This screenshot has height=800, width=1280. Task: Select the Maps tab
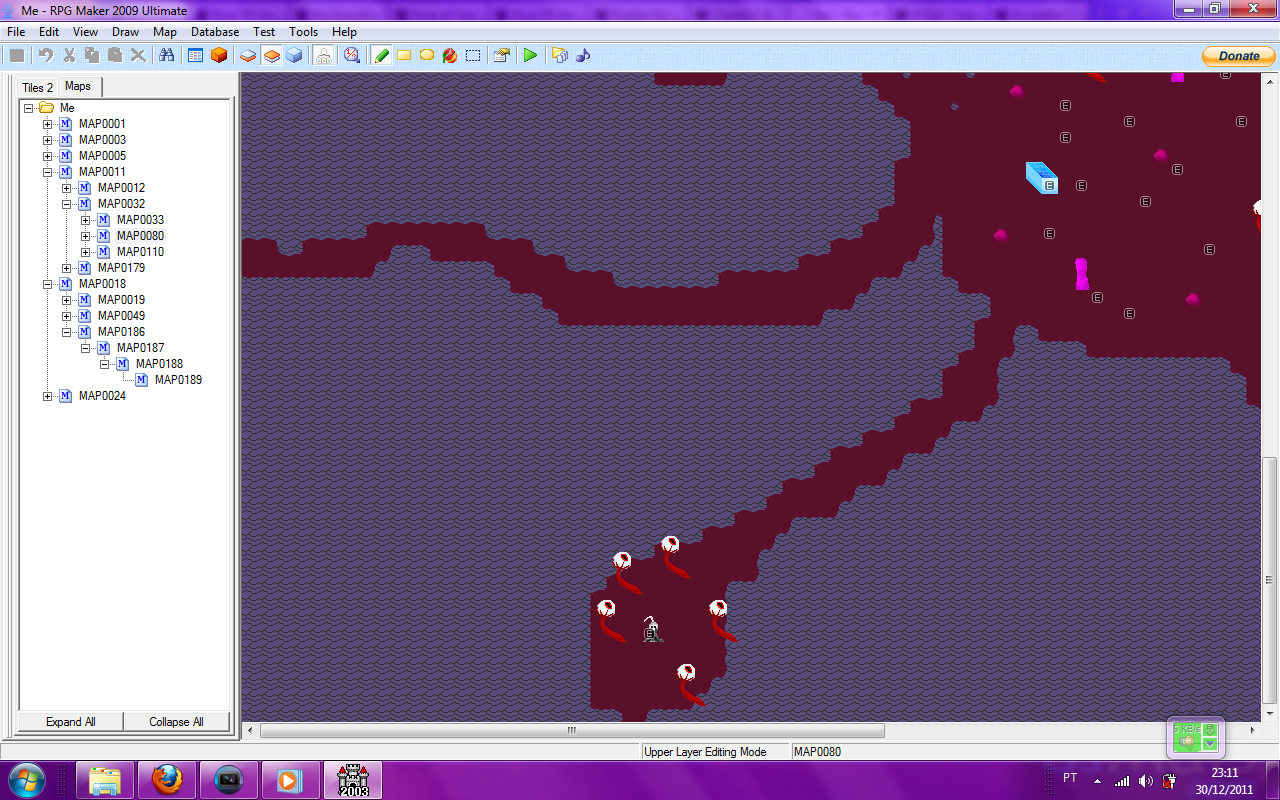point(78,86)
